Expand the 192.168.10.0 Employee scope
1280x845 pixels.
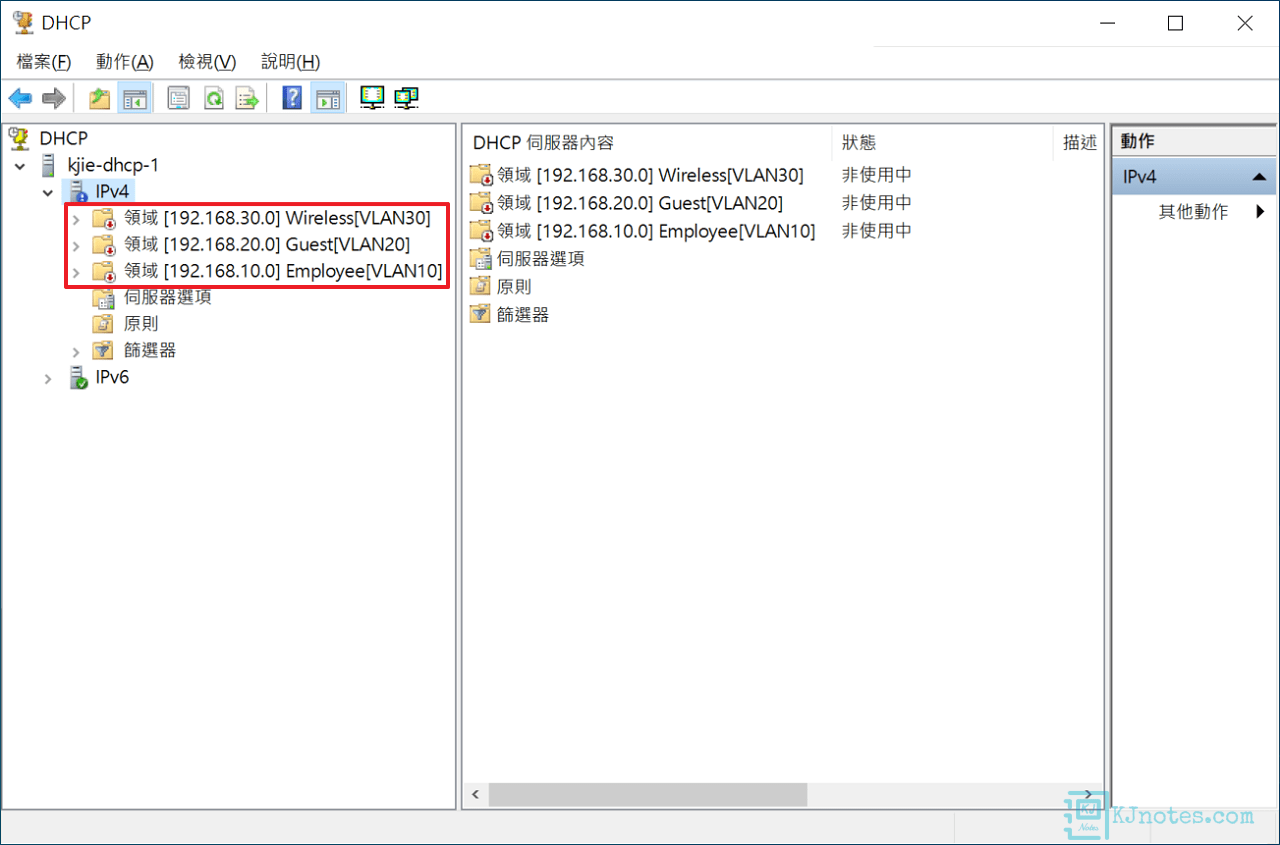pos(76,271)
